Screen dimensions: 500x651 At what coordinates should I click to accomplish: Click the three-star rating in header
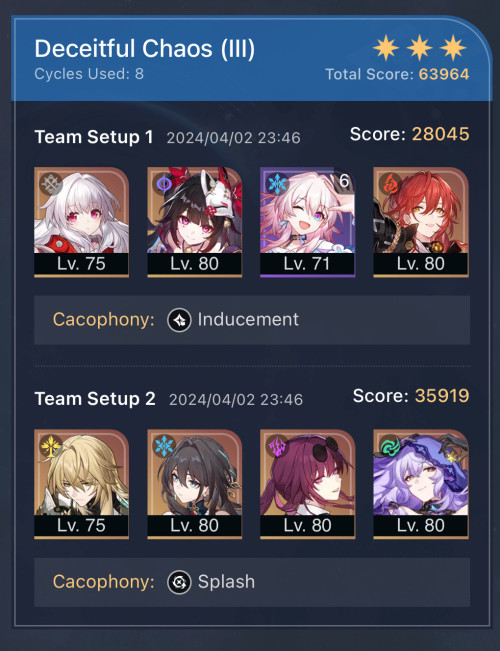pyautogui.click(x=419, y=47)
